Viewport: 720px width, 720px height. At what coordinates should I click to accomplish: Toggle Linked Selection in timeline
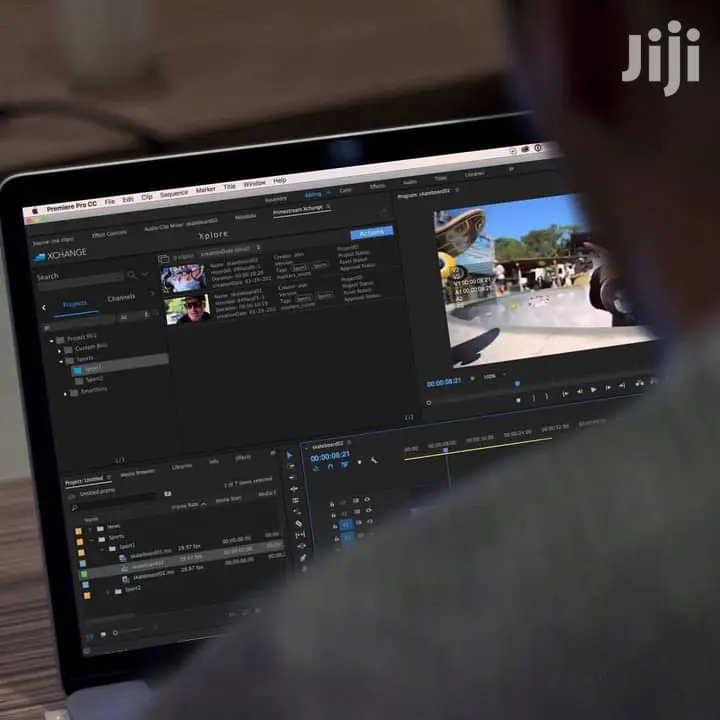coord(345,465)
